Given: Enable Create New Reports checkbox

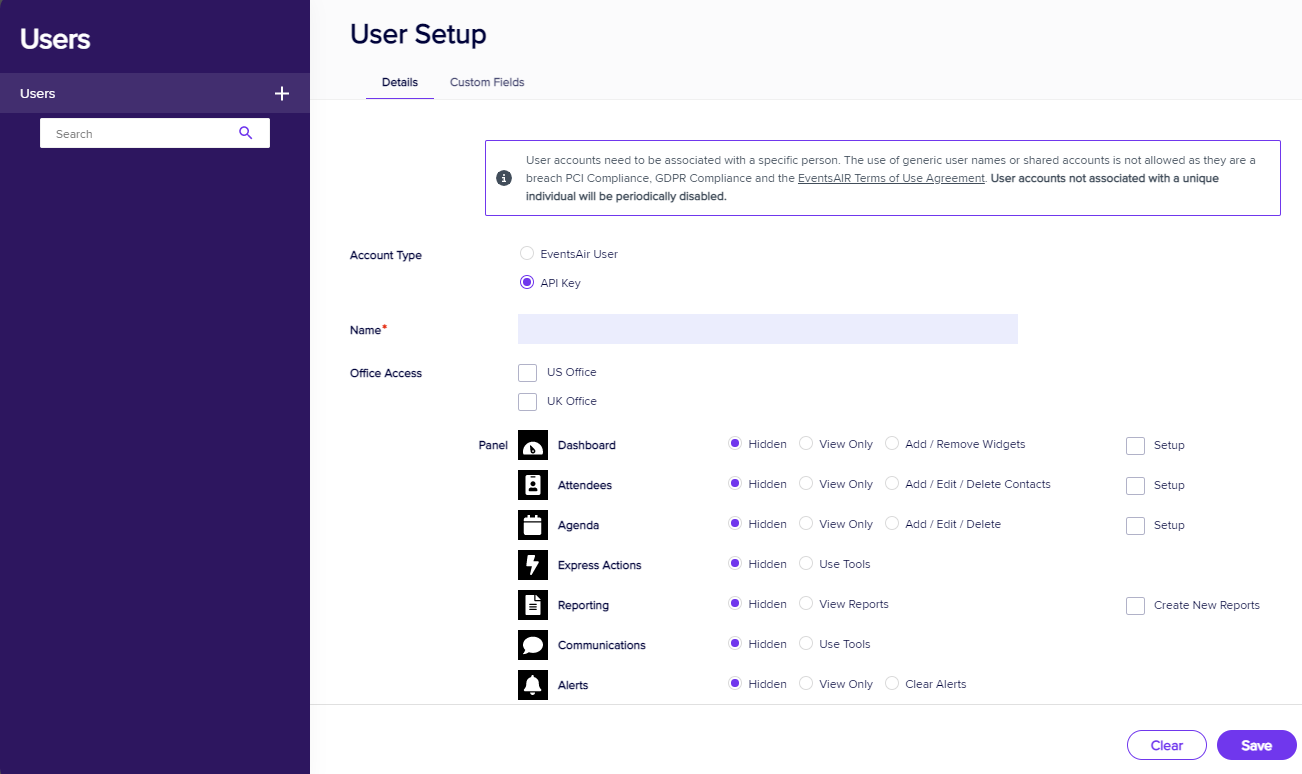Looking at the screenshot, I should click(x=1135, y=606).
